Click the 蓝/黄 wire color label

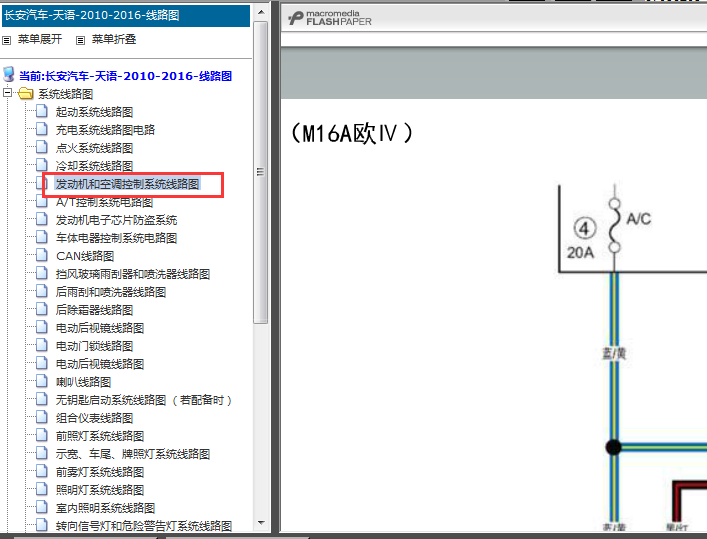[x=614, y=353]
